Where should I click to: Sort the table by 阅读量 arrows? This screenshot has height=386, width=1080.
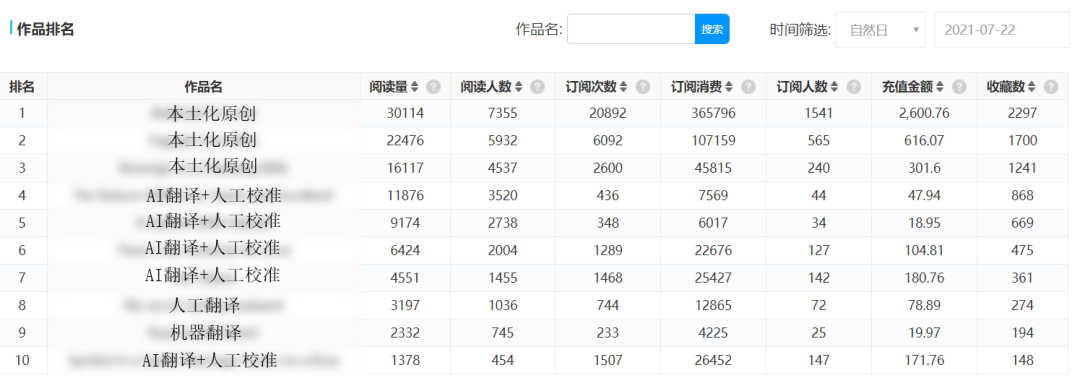(414, 87)
